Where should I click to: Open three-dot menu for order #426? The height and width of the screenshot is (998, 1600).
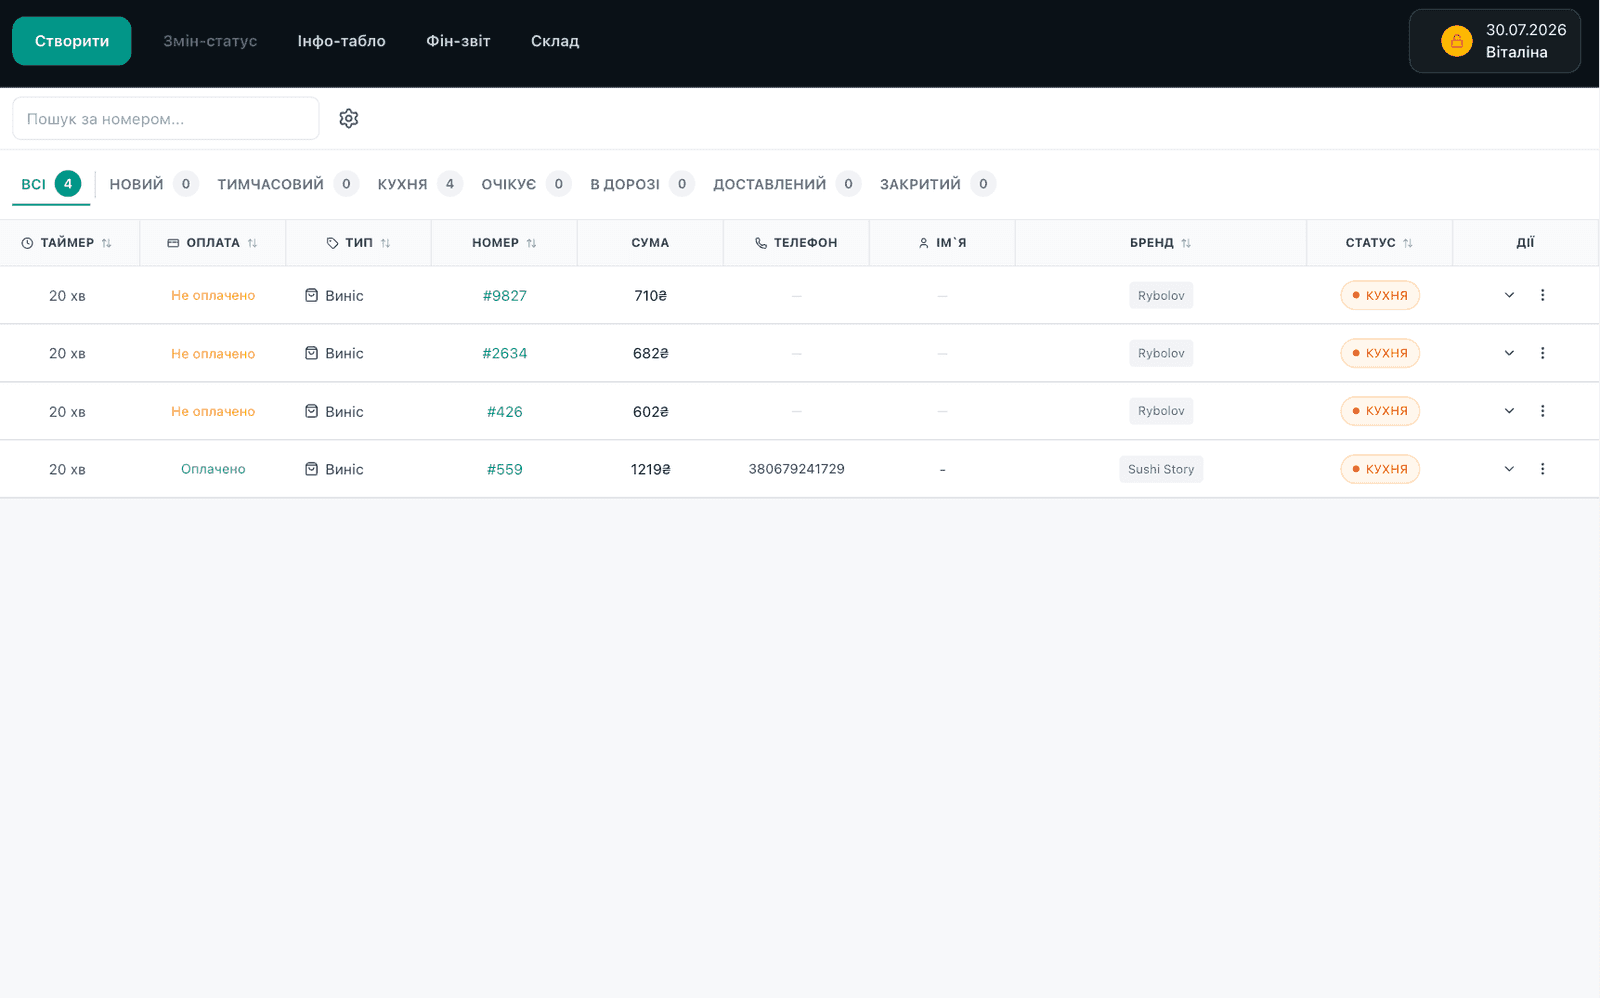1542,411
